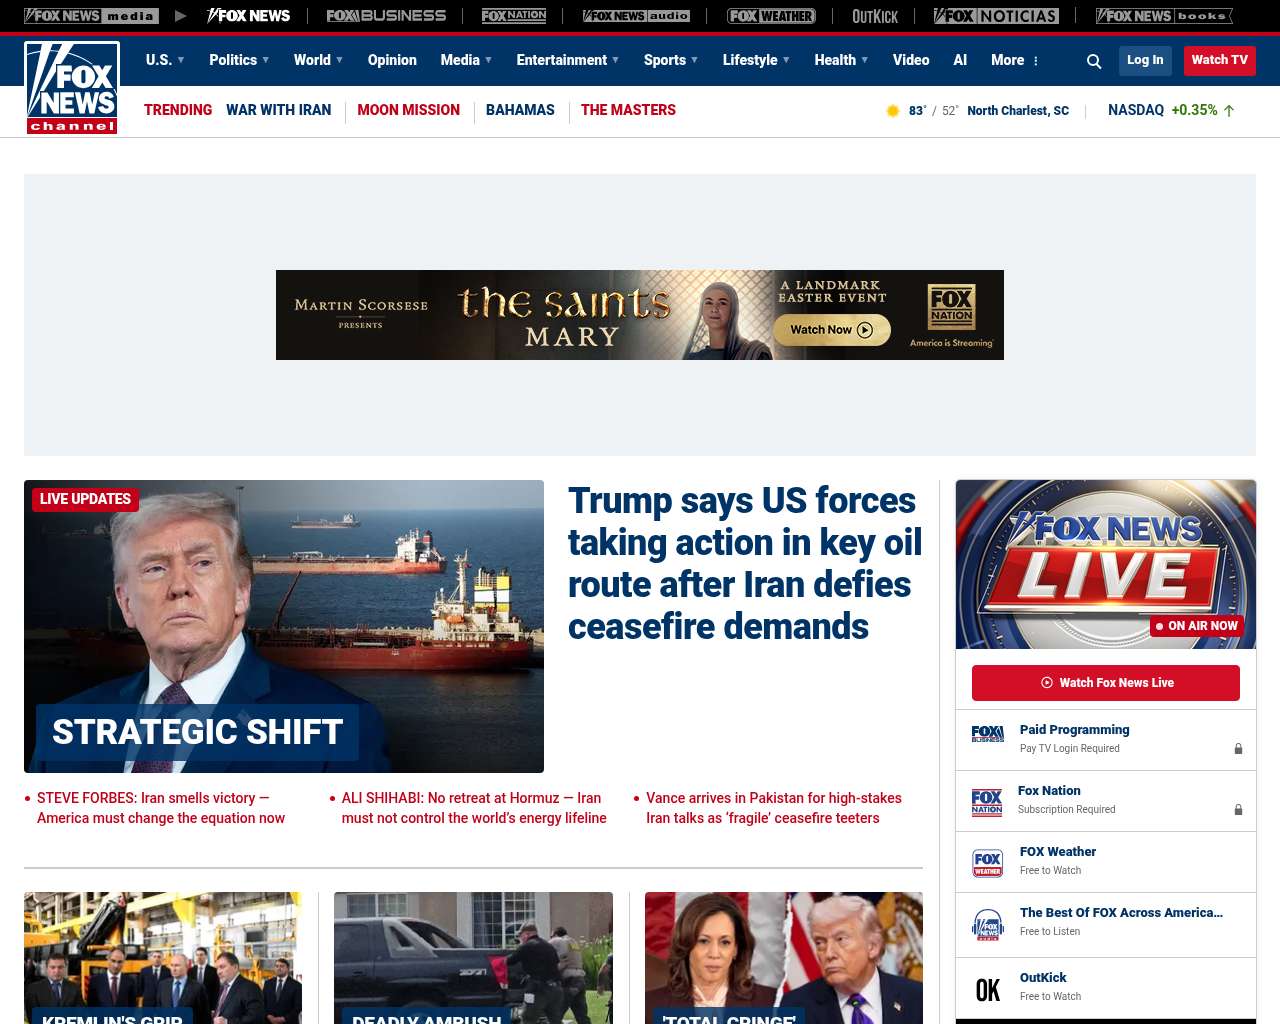1280x1024 pixels.
Task: Open the More menu kebab icon
Action: pyautogui.click(x=1036, y=61)
